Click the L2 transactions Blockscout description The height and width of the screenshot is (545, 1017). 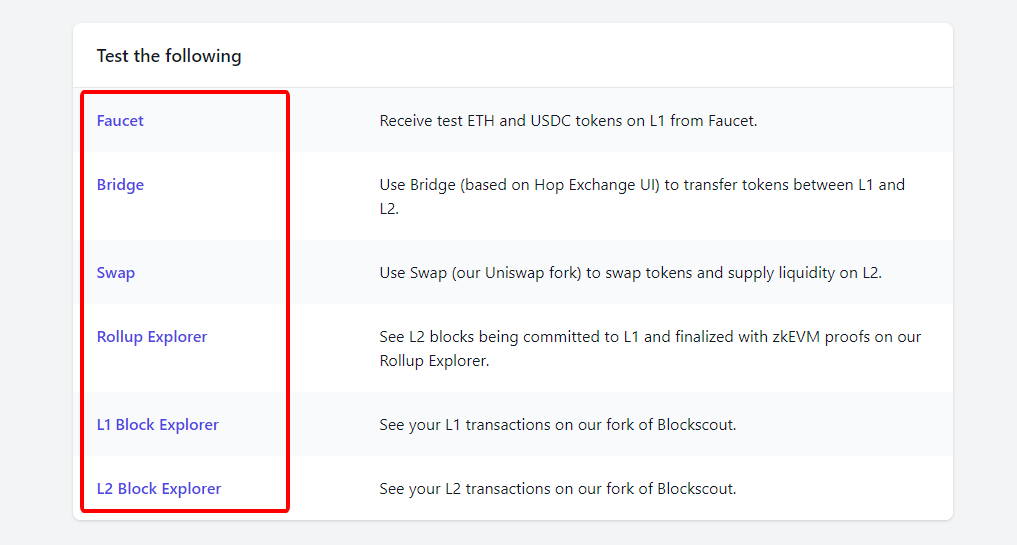click(x=558, y=489)
